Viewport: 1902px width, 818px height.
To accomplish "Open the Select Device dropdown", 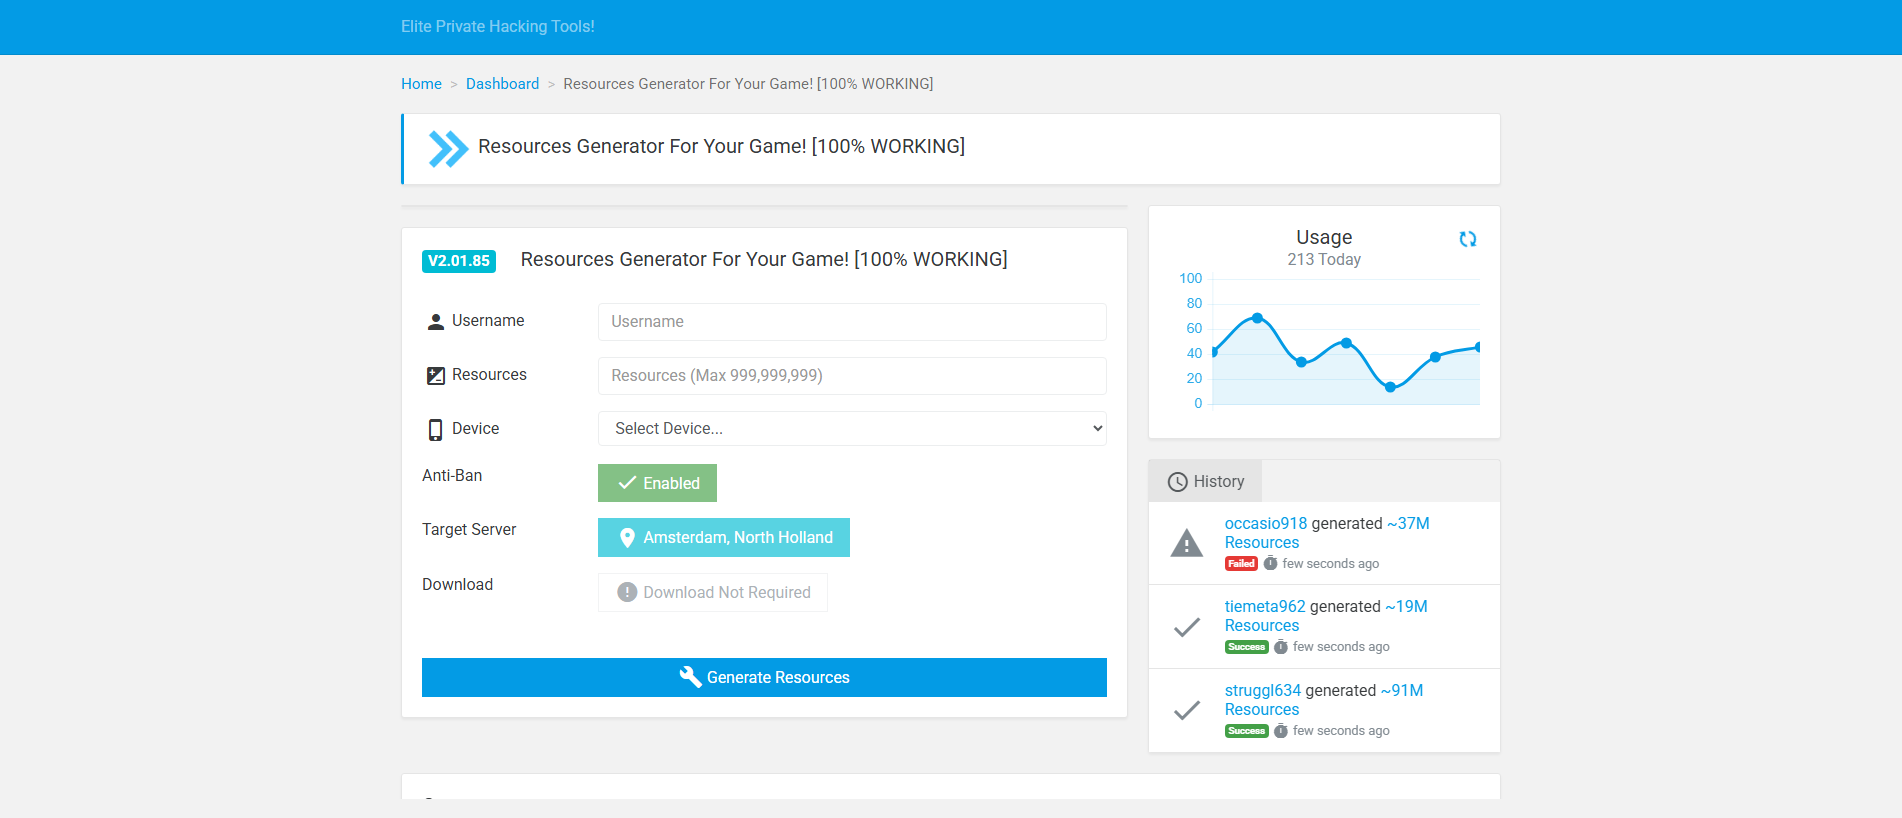I will (x=852, y=429).
